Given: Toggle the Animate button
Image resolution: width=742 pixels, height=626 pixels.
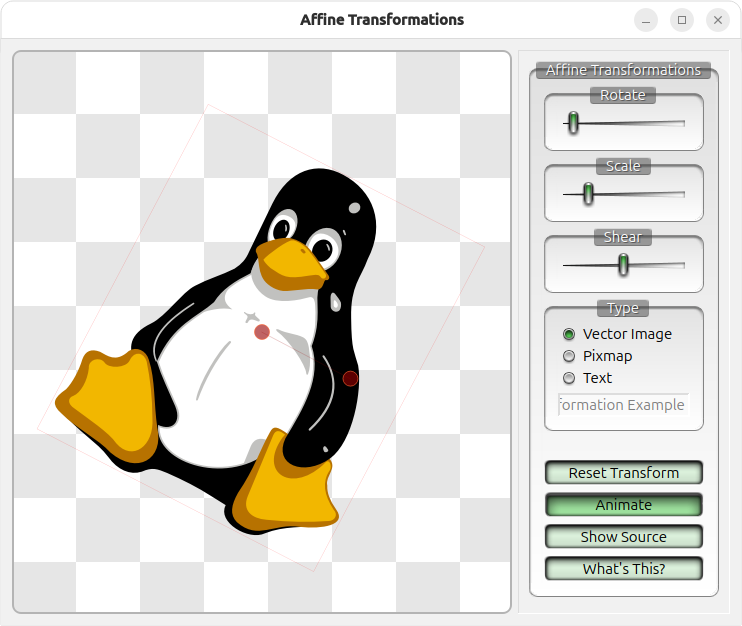Looking at the screenshot, I should point(623,505).
